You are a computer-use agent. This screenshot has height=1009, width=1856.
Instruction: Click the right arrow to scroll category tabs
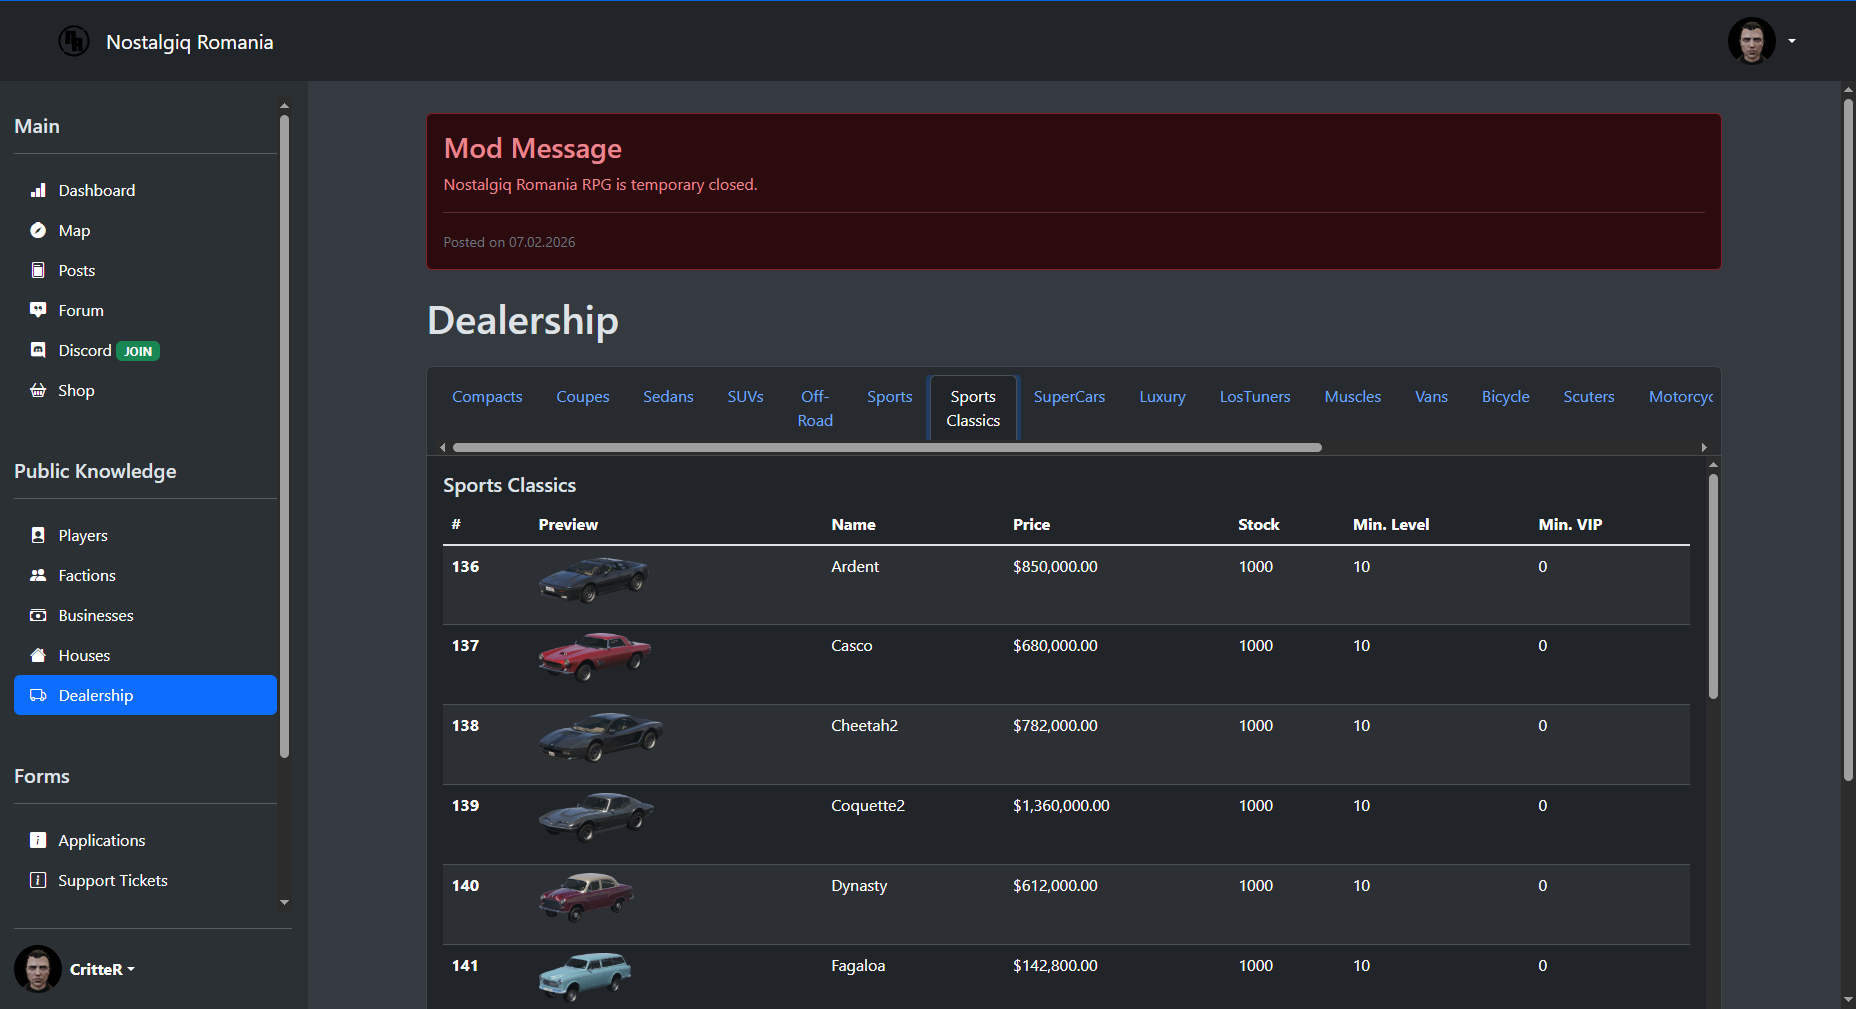[x=1704, y=447]
